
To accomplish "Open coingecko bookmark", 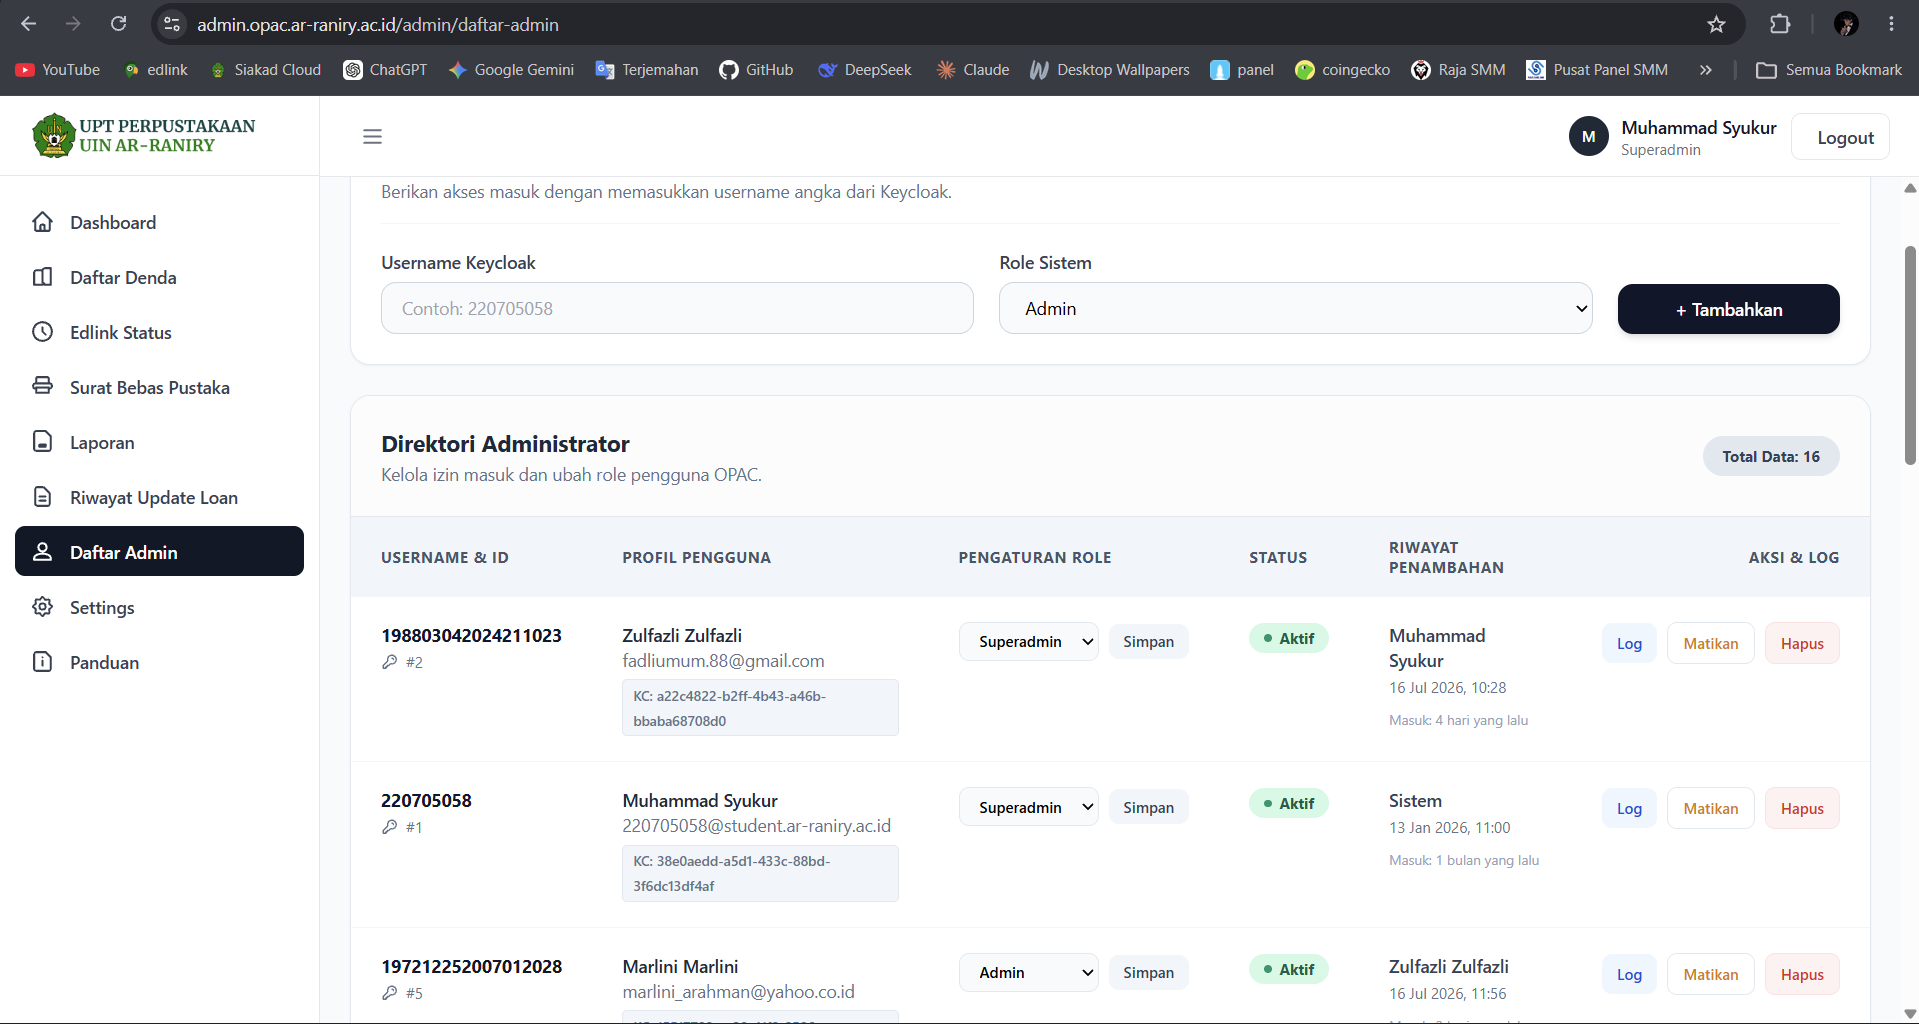I will 1342,70.
